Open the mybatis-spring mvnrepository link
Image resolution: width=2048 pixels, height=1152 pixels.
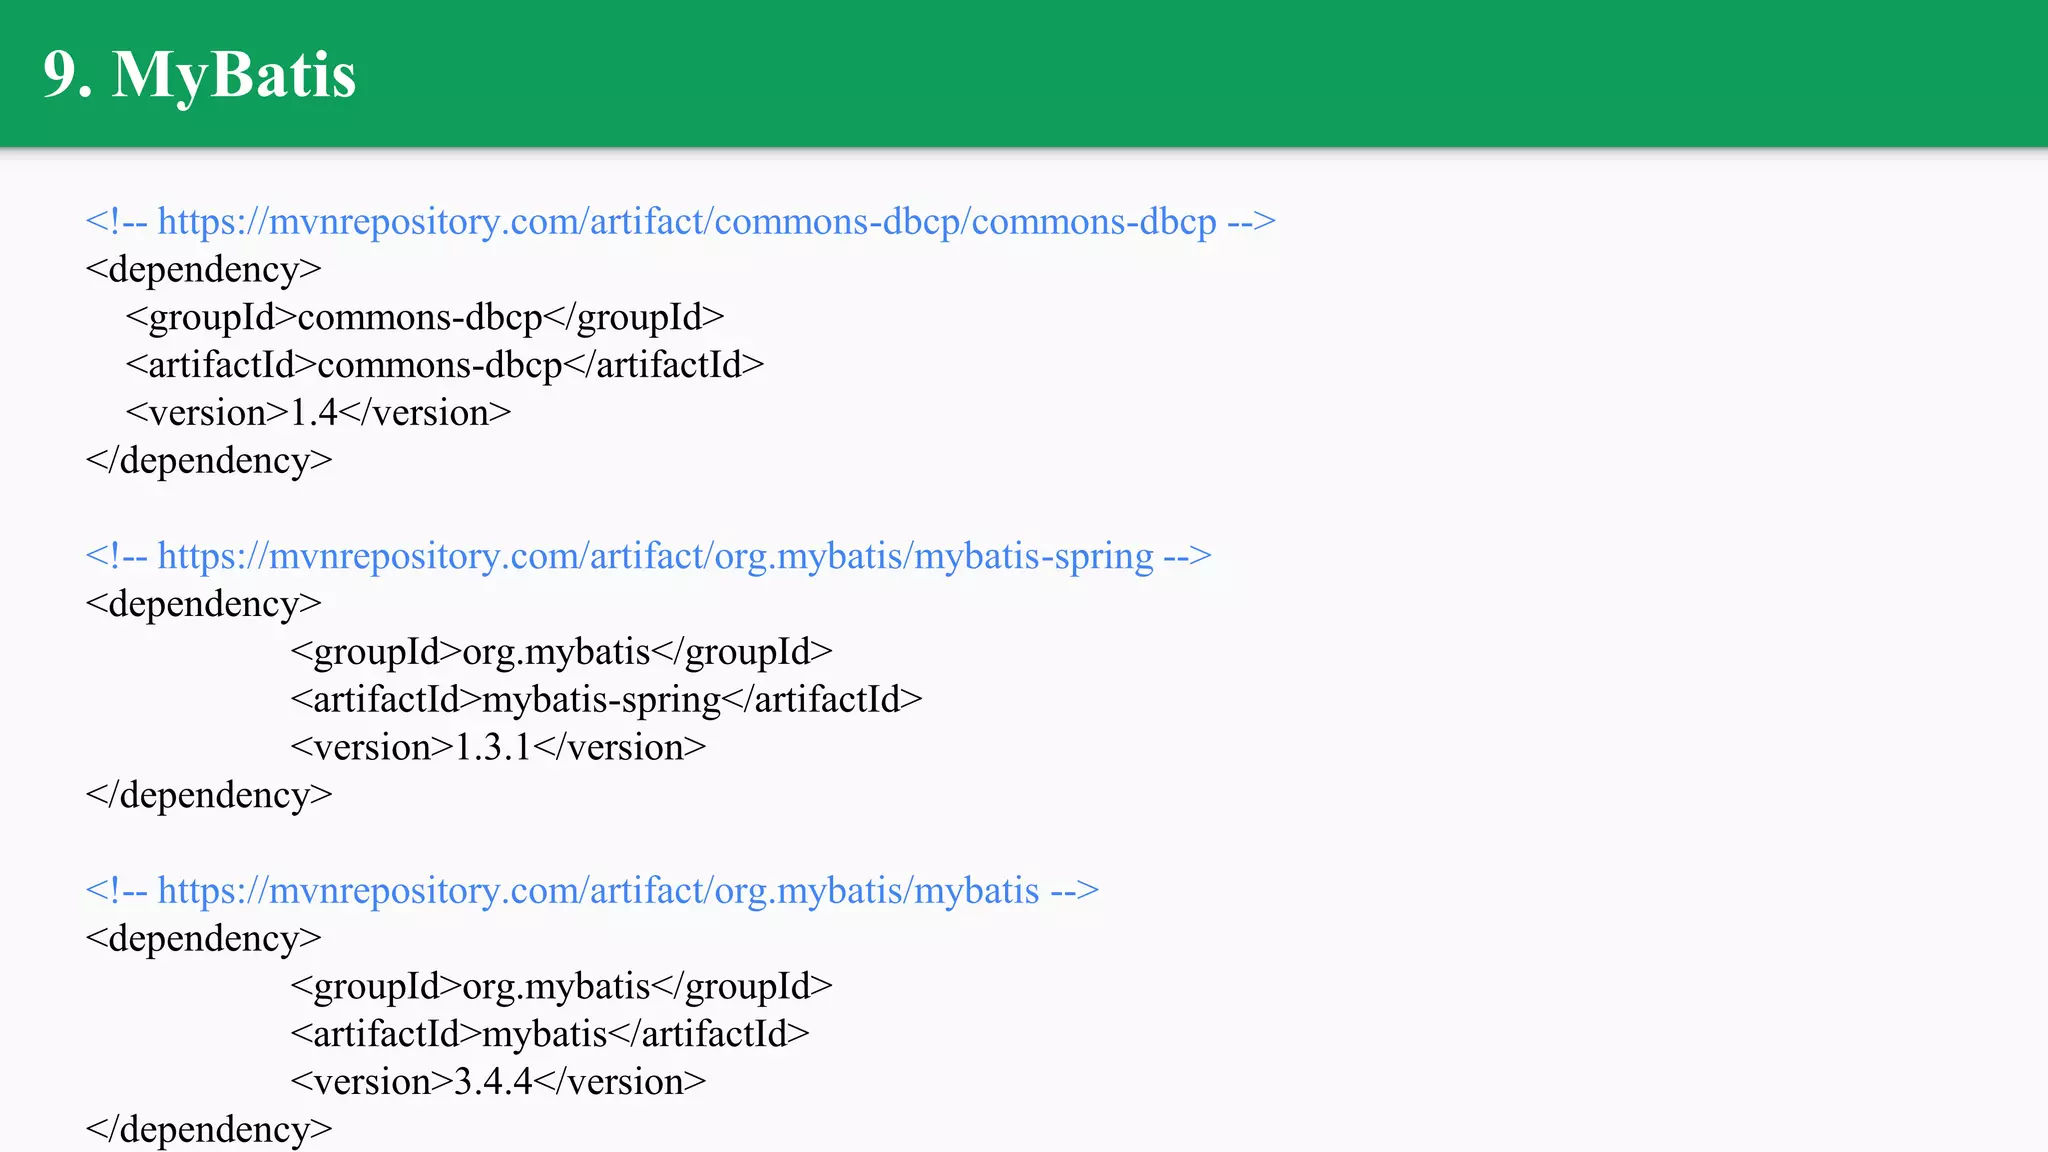655,556
